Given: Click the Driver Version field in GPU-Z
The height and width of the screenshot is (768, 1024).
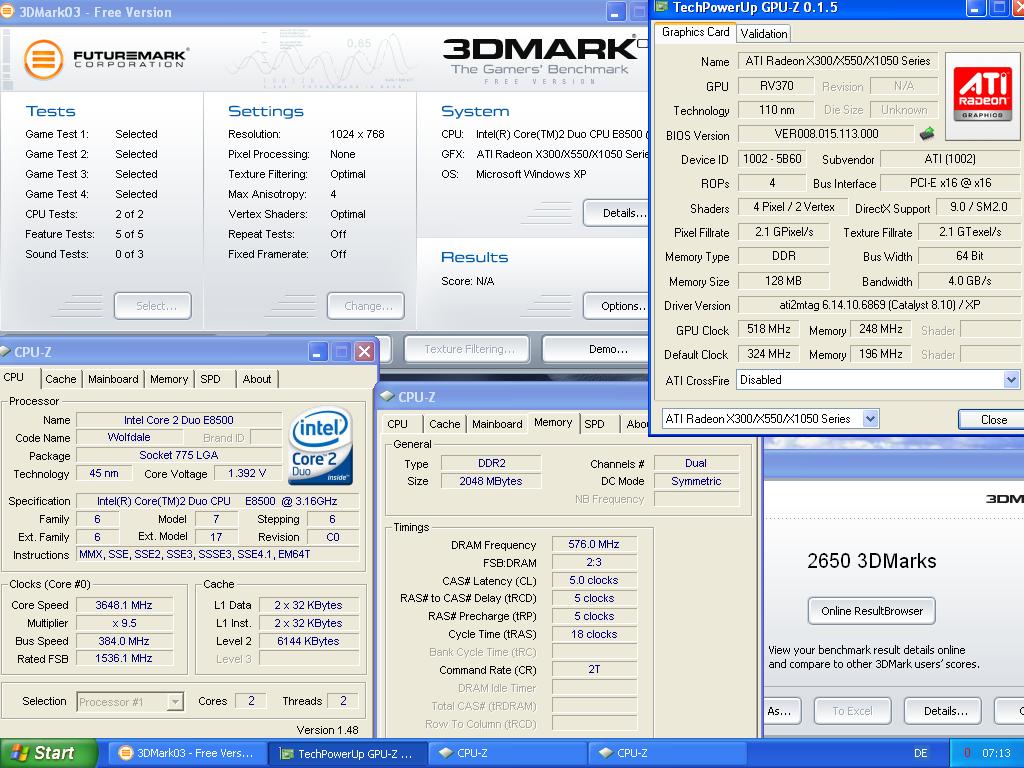Looking at the screenshot, I should (x=879, y=305).
